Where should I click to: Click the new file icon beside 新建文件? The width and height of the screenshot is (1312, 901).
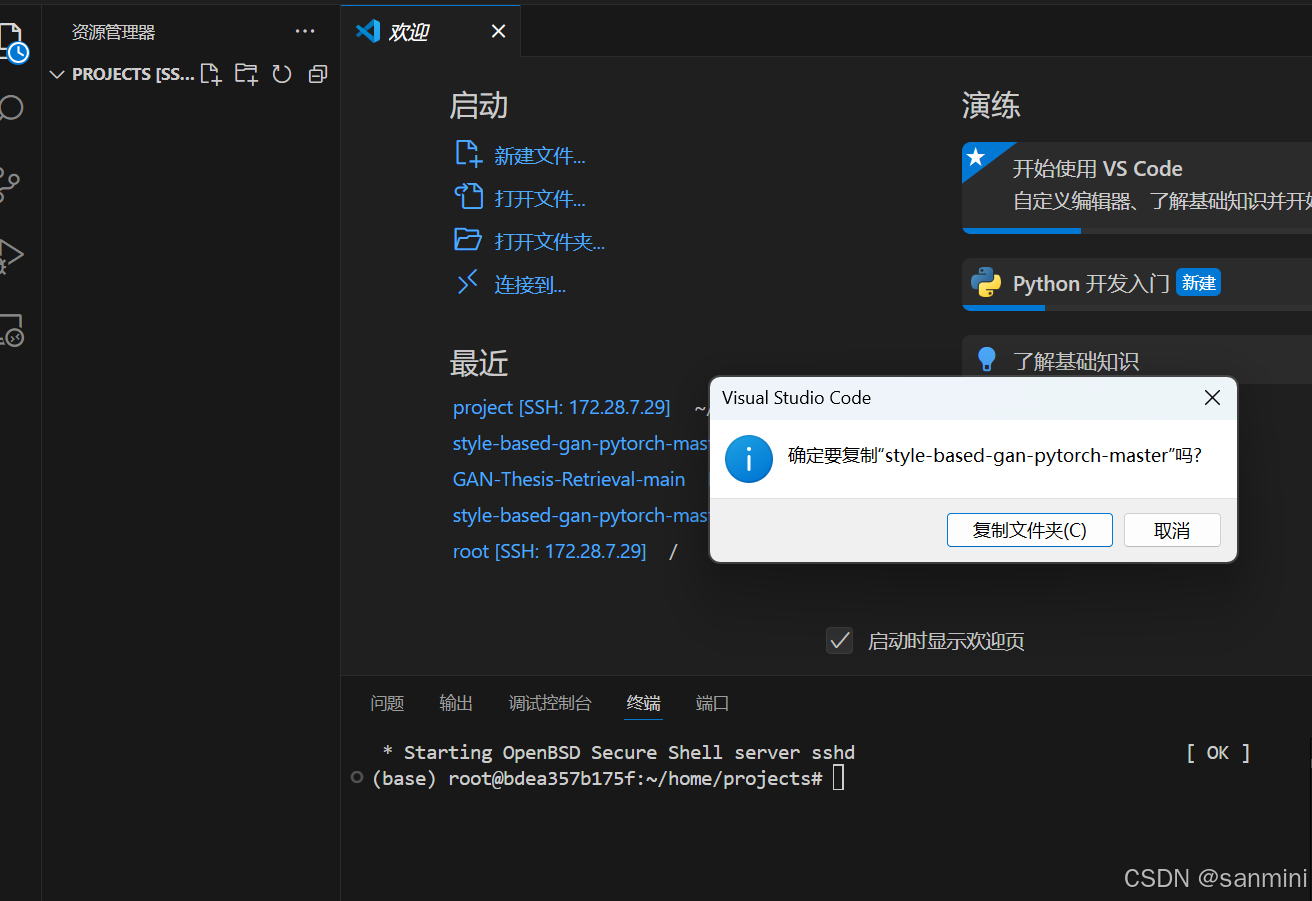[x=468, y=154]
